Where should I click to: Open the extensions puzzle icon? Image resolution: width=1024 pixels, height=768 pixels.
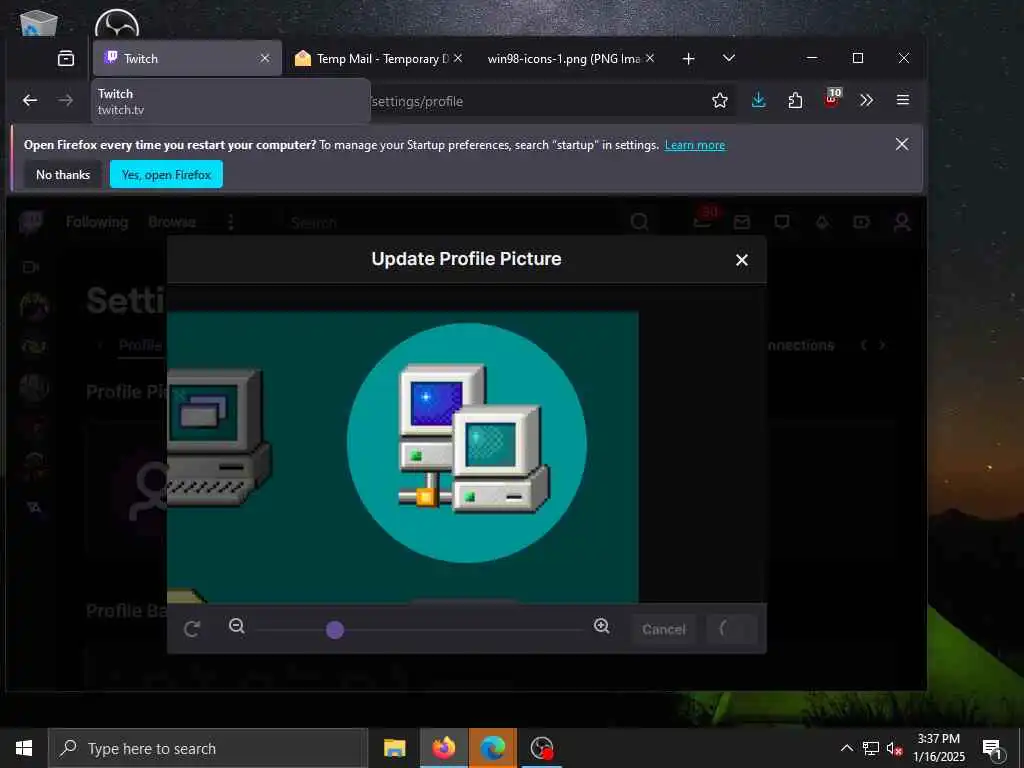[x=795, y=100]
